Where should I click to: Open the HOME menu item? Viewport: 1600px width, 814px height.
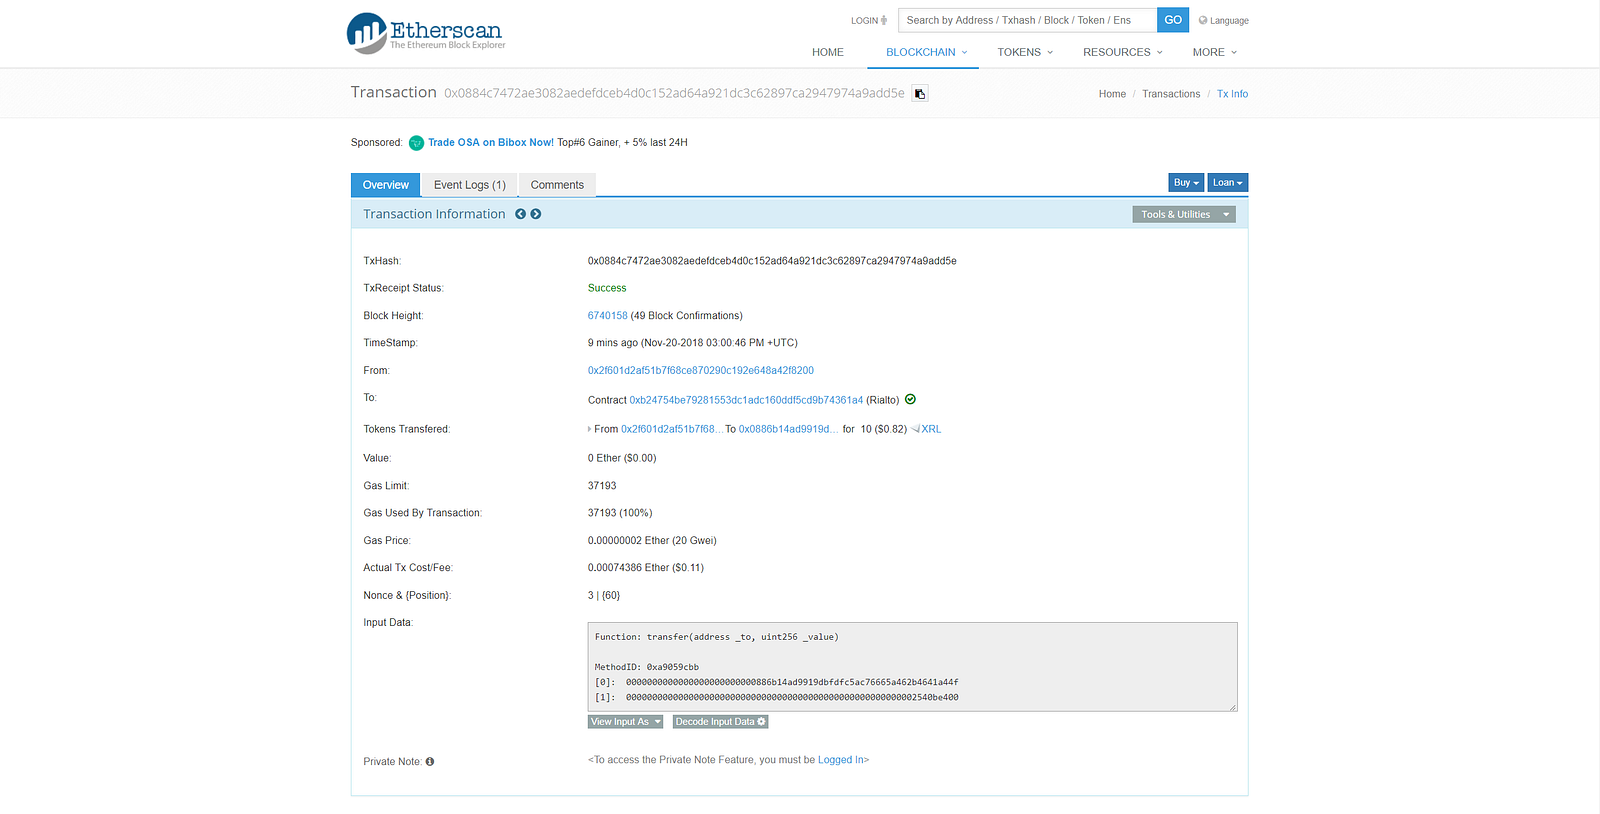pyautogui.click(x=828, y=52)
